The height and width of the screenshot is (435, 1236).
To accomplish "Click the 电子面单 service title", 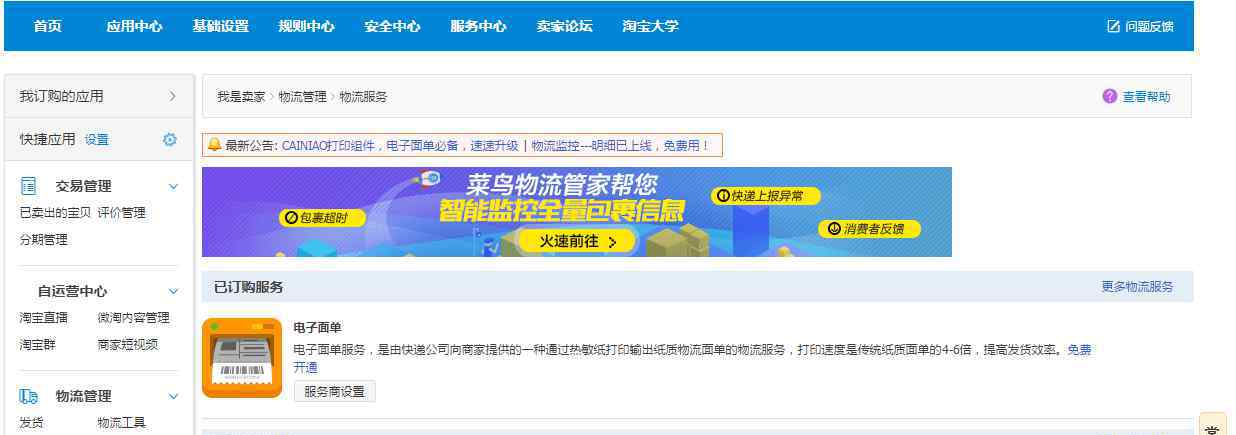I will tap(317, 327).
